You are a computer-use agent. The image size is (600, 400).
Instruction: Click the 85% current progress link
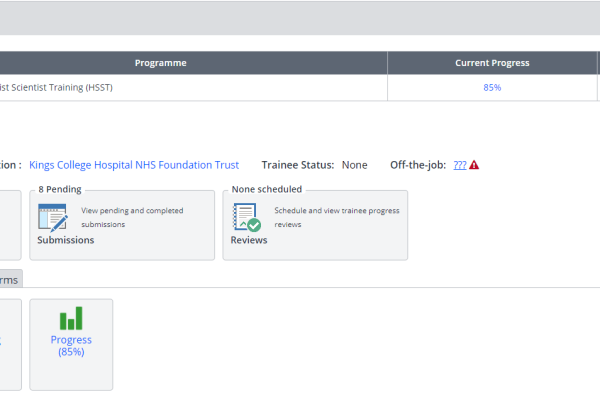point(492,88)
